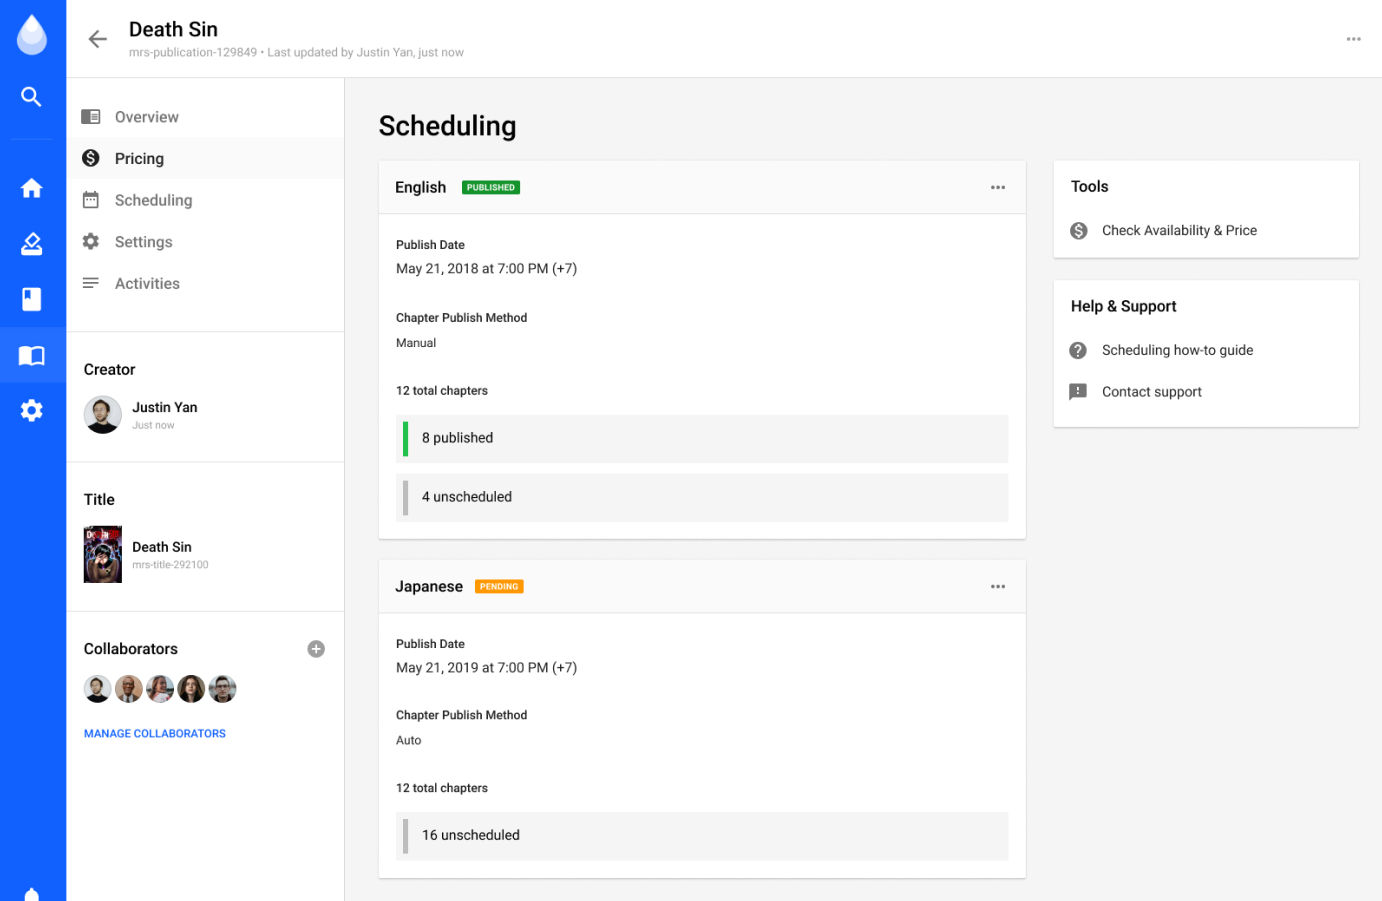Select the 8 published chapters row
Image resolution: width=1382 pixels, height=901 pixels.
[x=701, y=438]
